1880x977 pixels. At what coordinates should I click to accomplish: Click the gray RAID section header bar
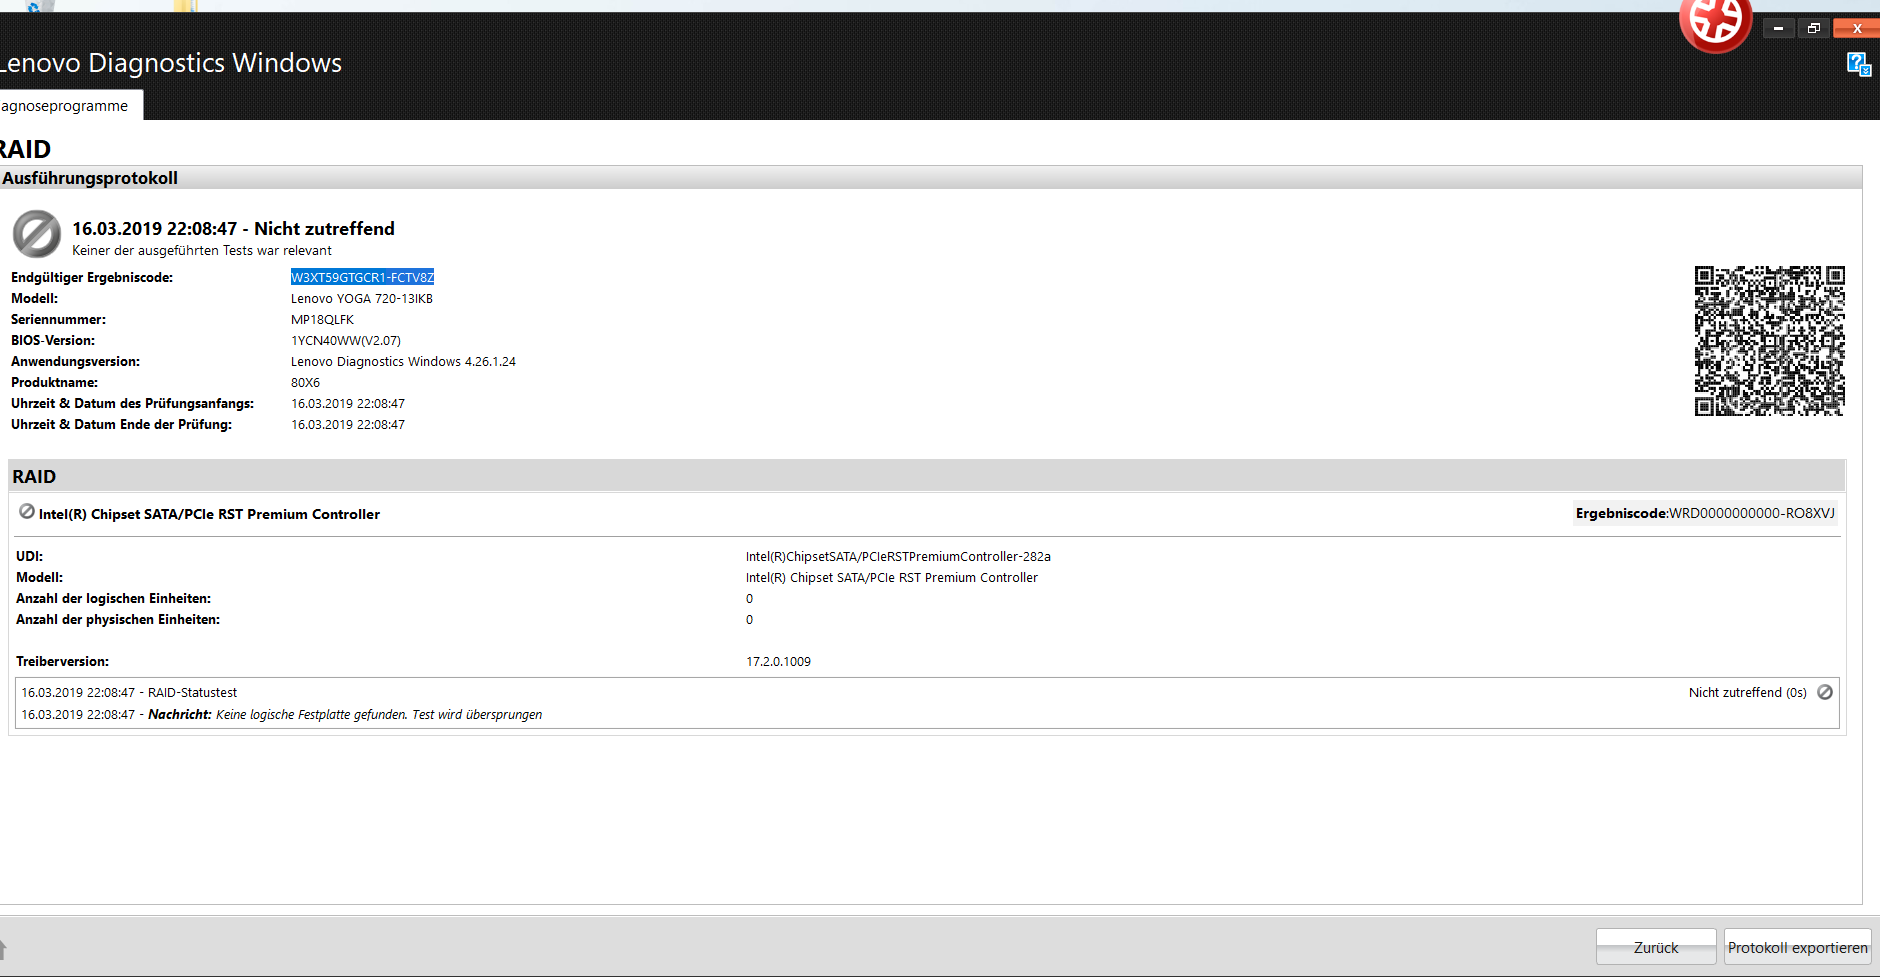pyautogui.click(x=927, y=476)
